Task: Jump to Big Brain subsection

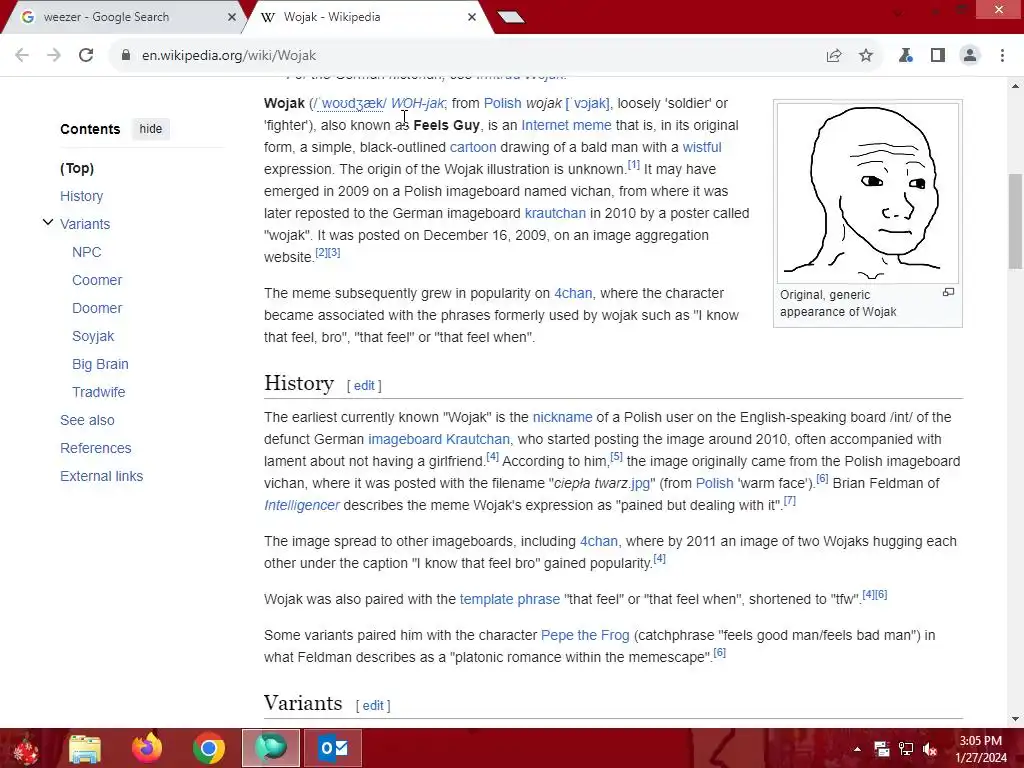Action: [101, 364]
